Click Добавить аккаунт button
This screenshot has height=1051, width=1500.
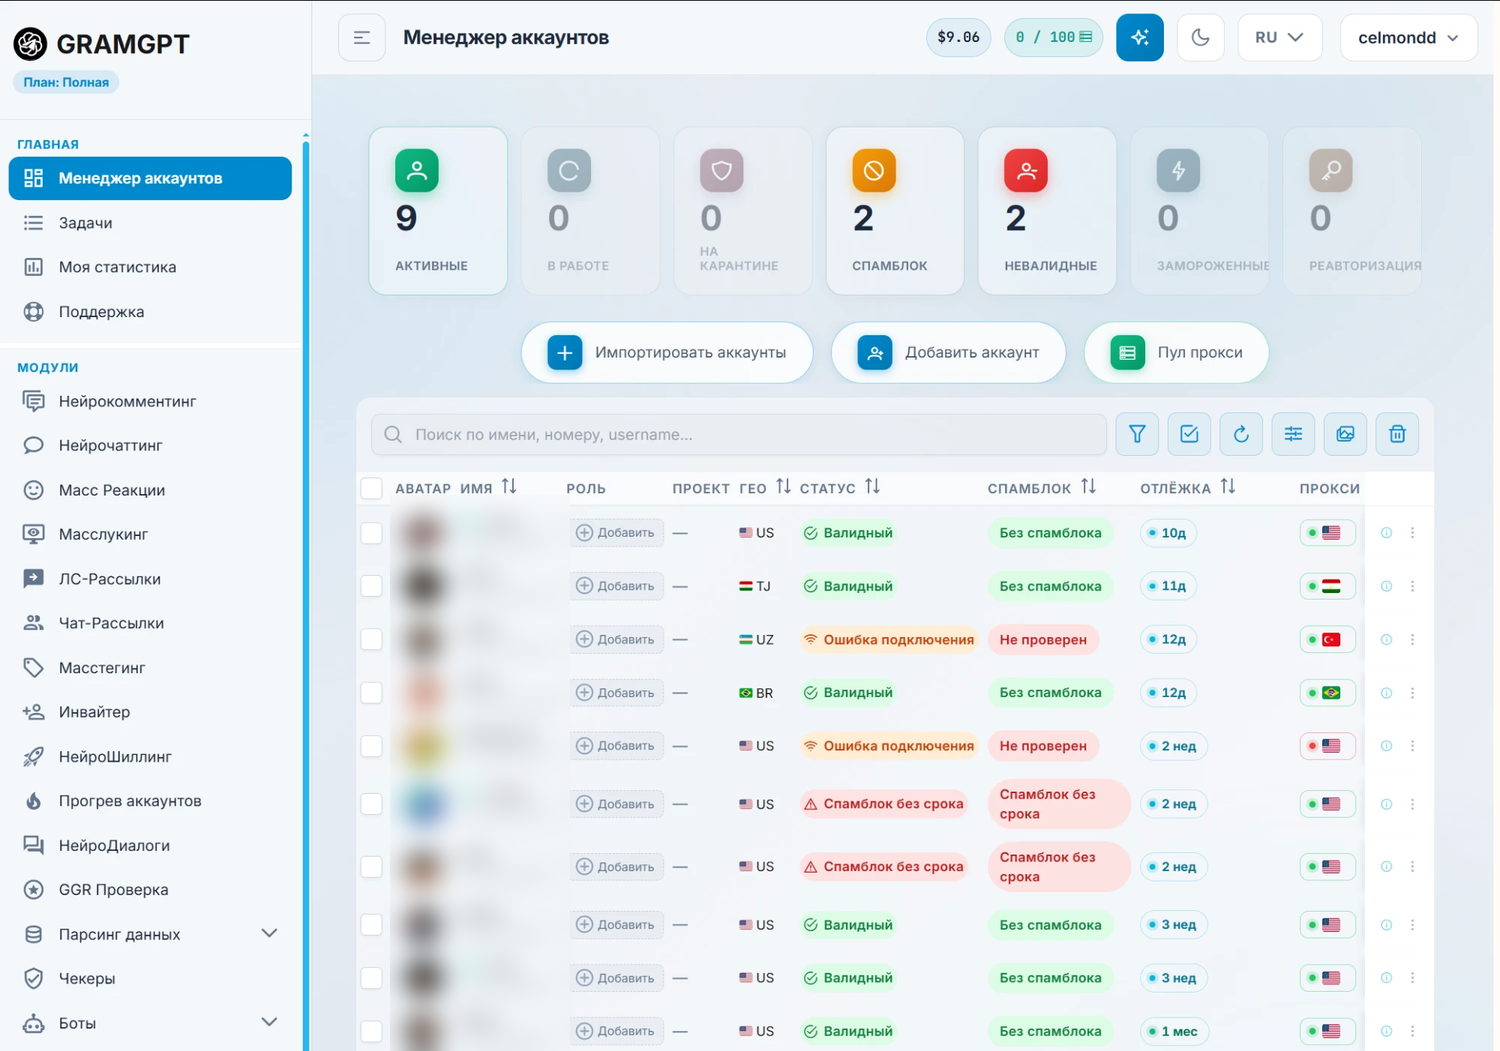click(x=948, y=353)
